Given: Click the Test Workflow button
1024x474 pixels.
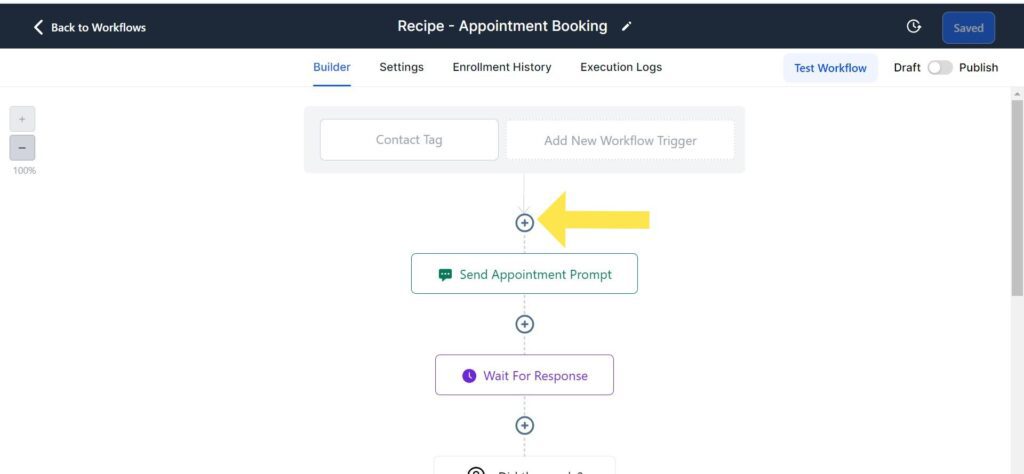Looking at the screenshot, I should pos(830,68).
